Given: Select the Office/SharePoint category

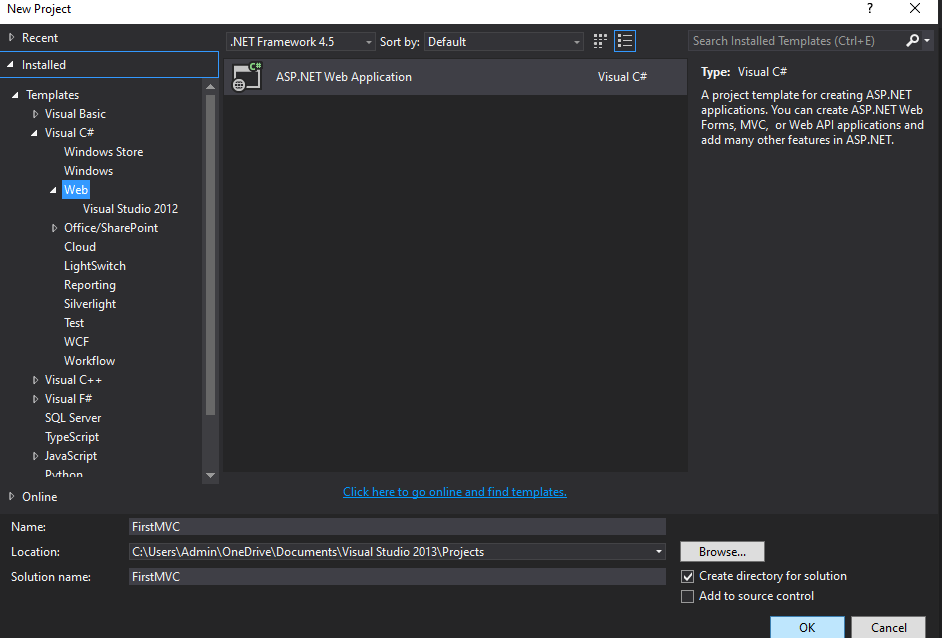Looking at the screenshot, I should pos(111,228).
